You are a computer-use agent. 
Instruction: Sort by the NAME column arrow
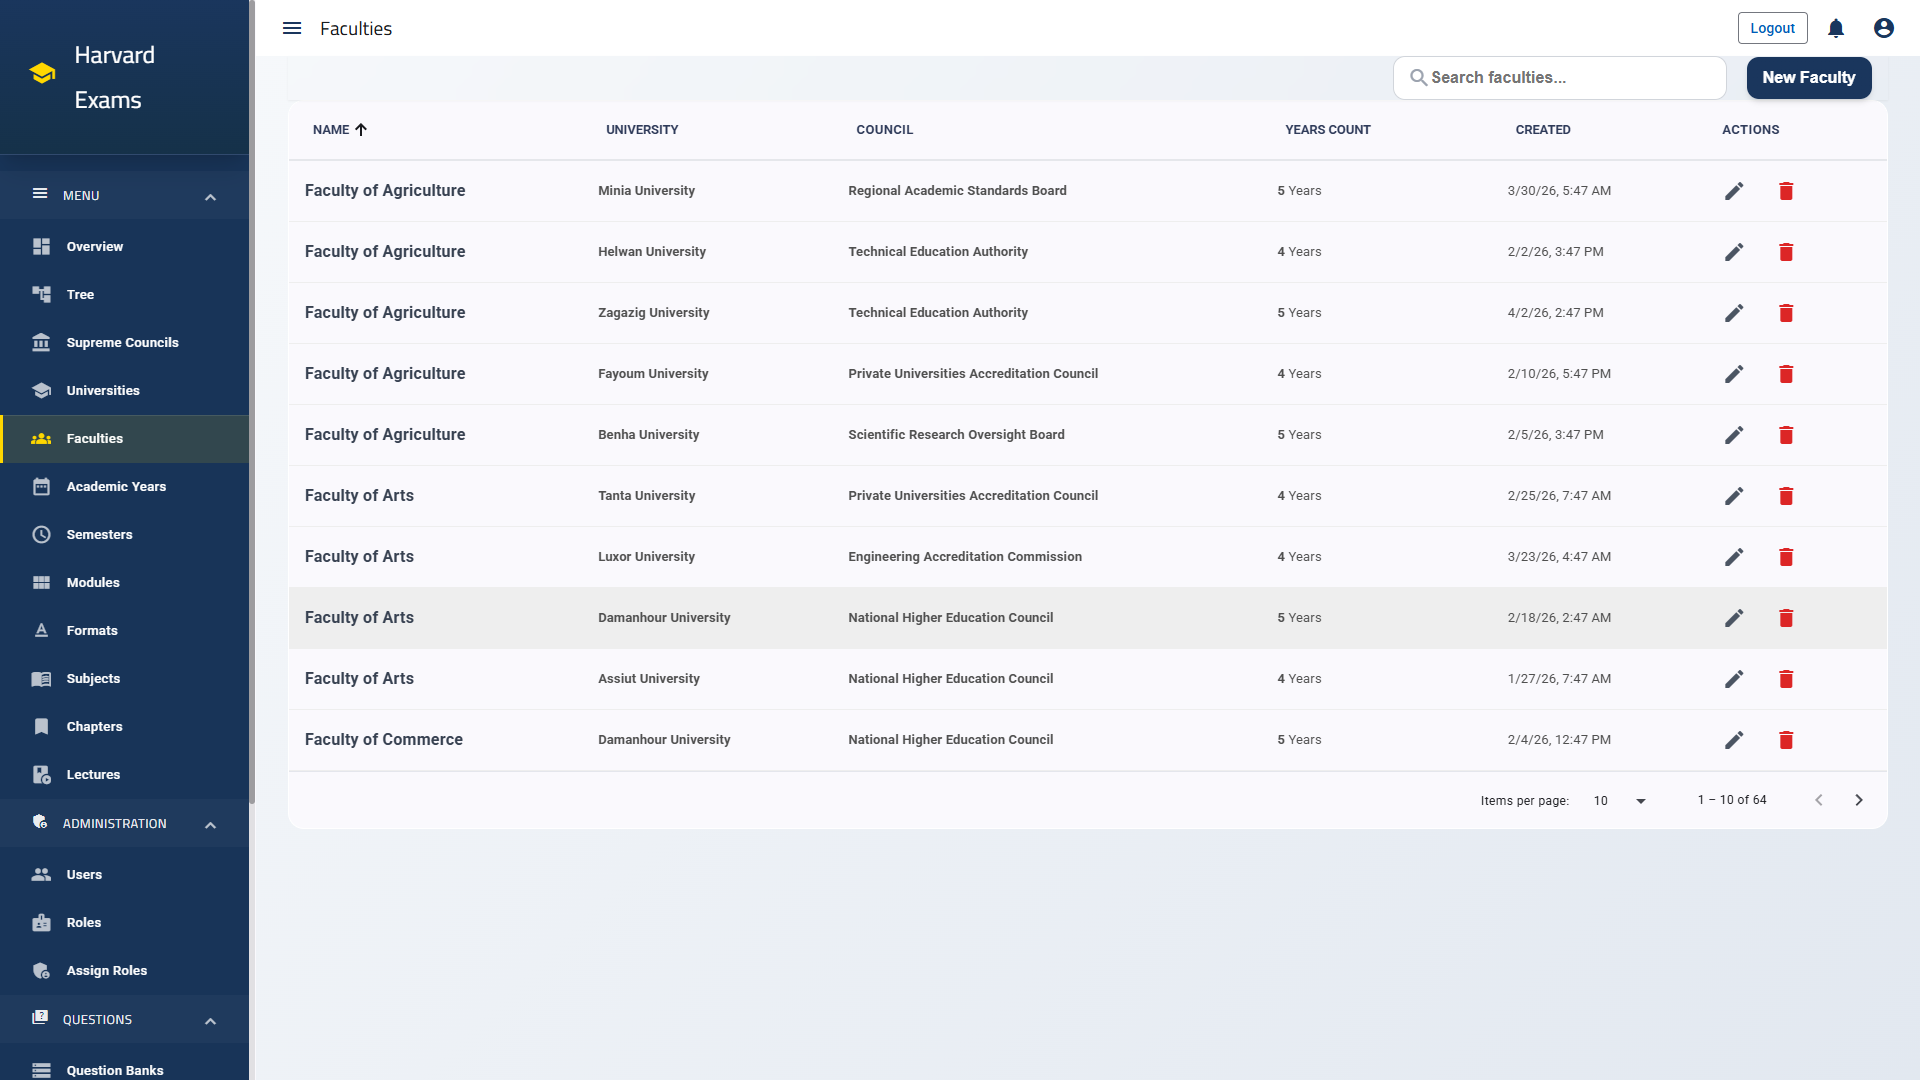pyautogui.click(x=361, y=129)
